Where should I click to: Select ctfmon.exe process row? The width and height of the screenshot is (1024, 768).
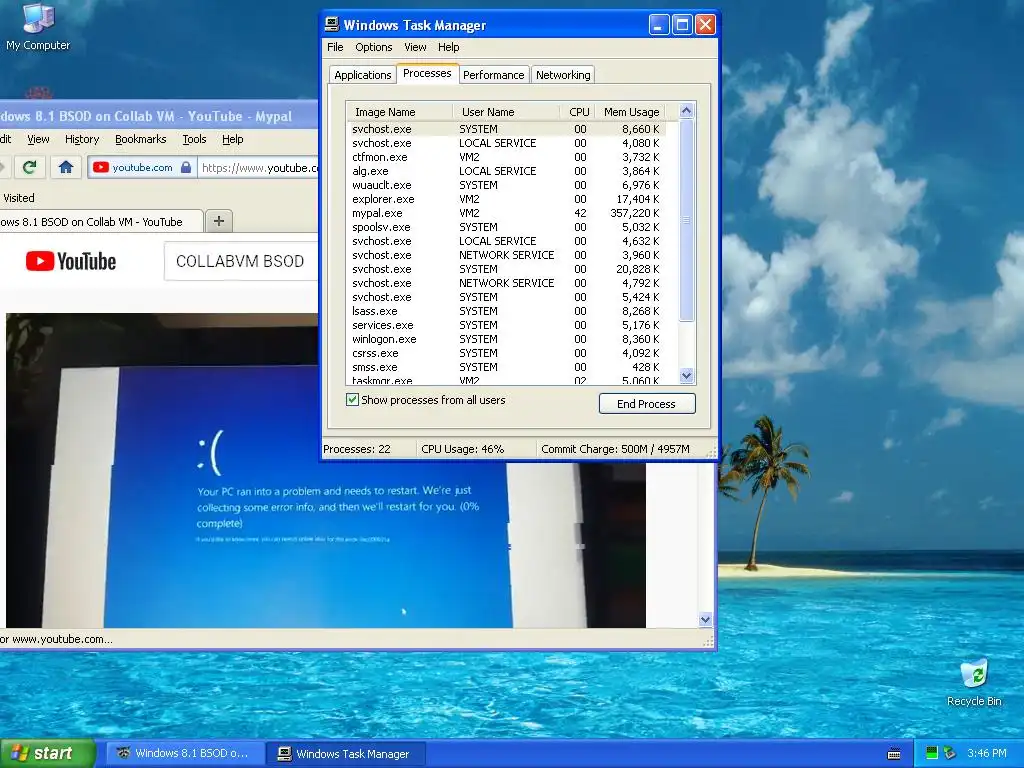click(x=507, y=157)
